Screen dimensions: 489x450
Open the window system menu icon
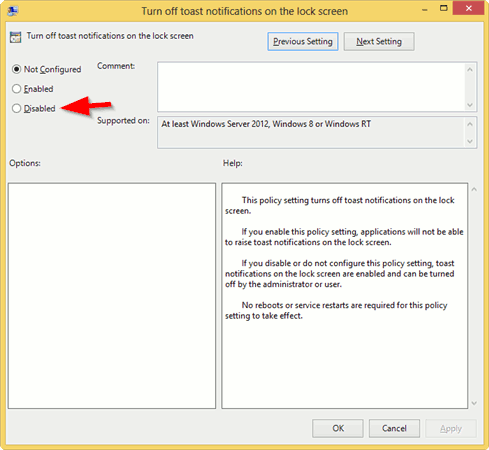pyautogui.click(x=13, y=11)
